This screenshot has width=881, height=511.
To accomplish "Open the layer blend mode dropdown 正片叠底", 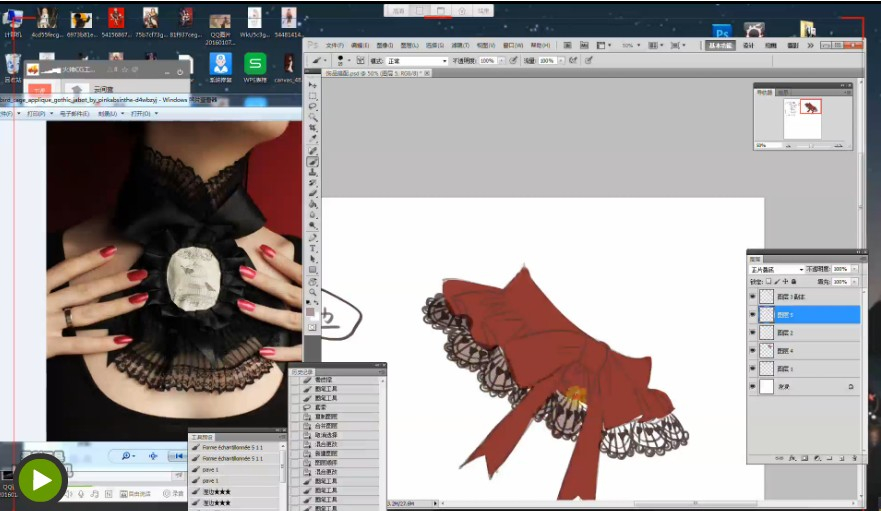I will pyautogui.click(x=777, y=269).
